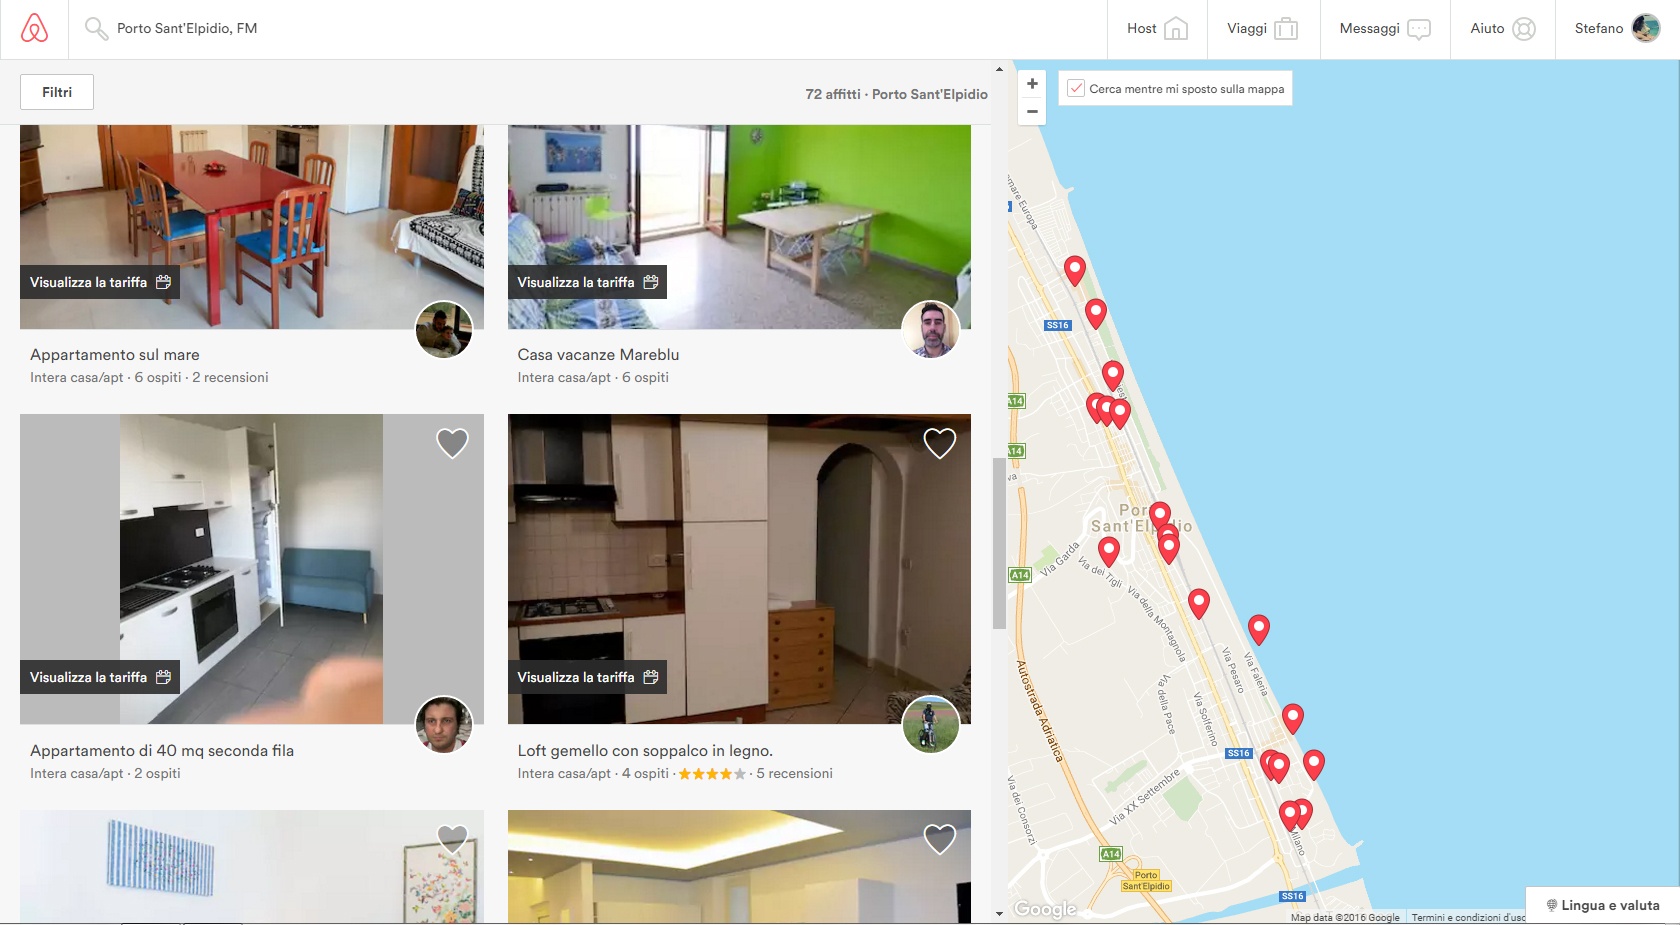Open the Stefano profile menu
The width and height of the screenshot is (1680, 925).
(x=1616, y=28)
